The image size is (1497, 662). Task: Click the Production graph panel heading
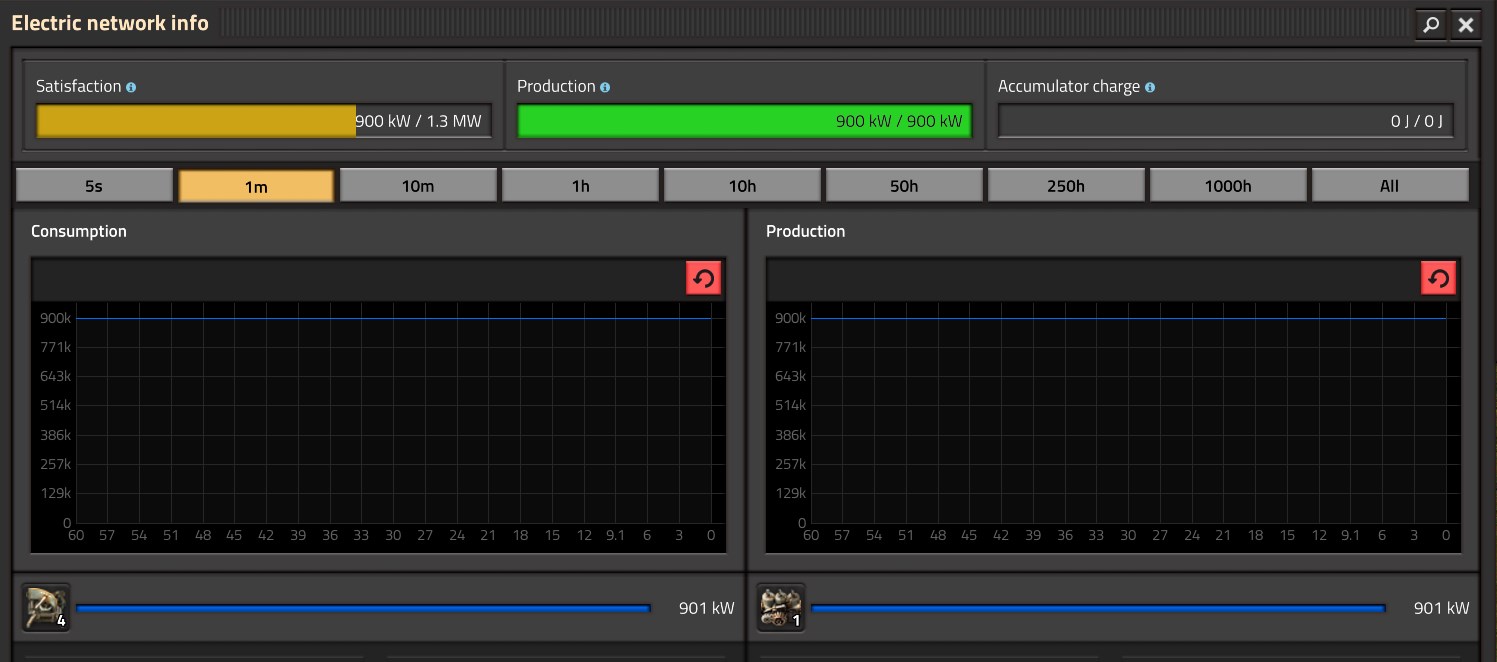coord(805,231)
